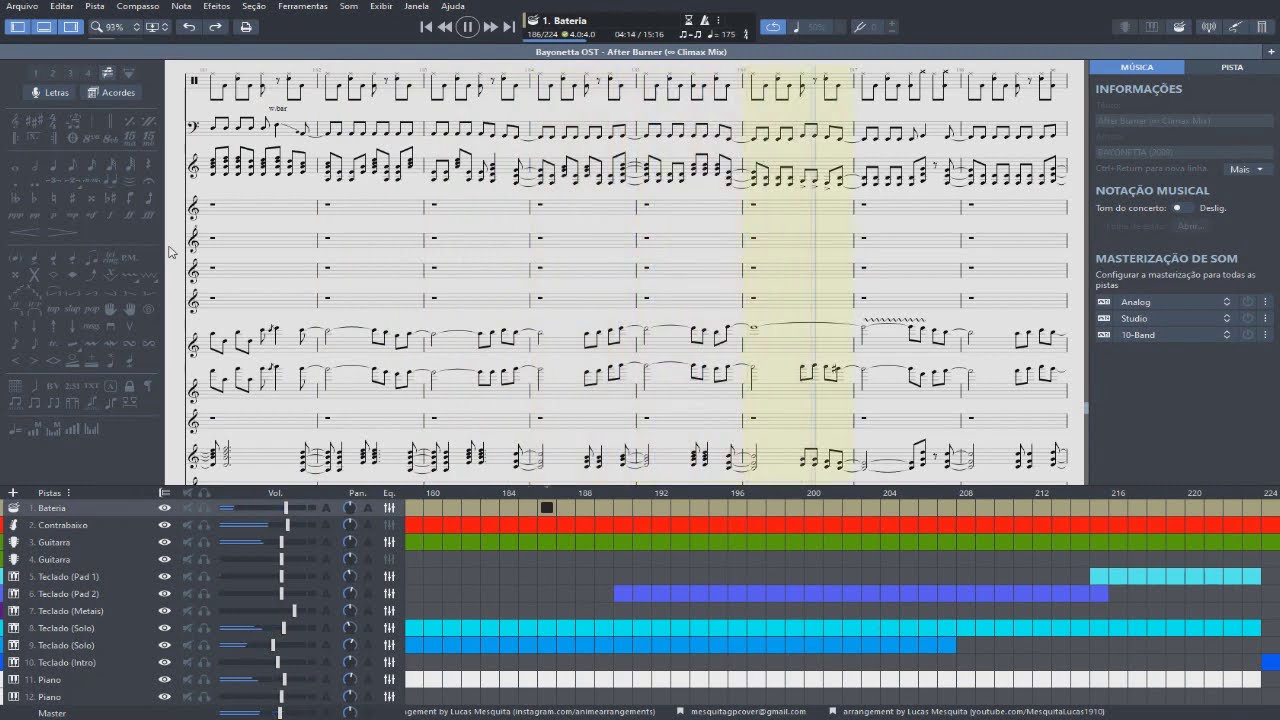Solo the Teclado (Pad 1) track
Viewport: 1280px width, 720px height.
point(204,577)
